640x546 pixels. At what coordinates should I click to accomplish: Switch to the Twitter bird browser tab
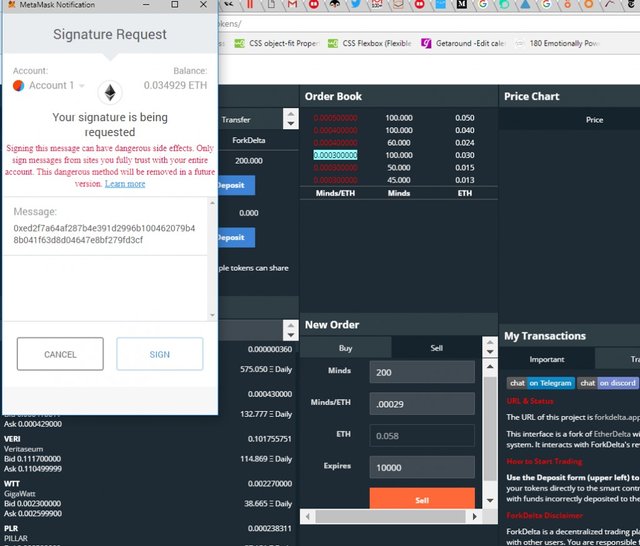tap(356, 4)
